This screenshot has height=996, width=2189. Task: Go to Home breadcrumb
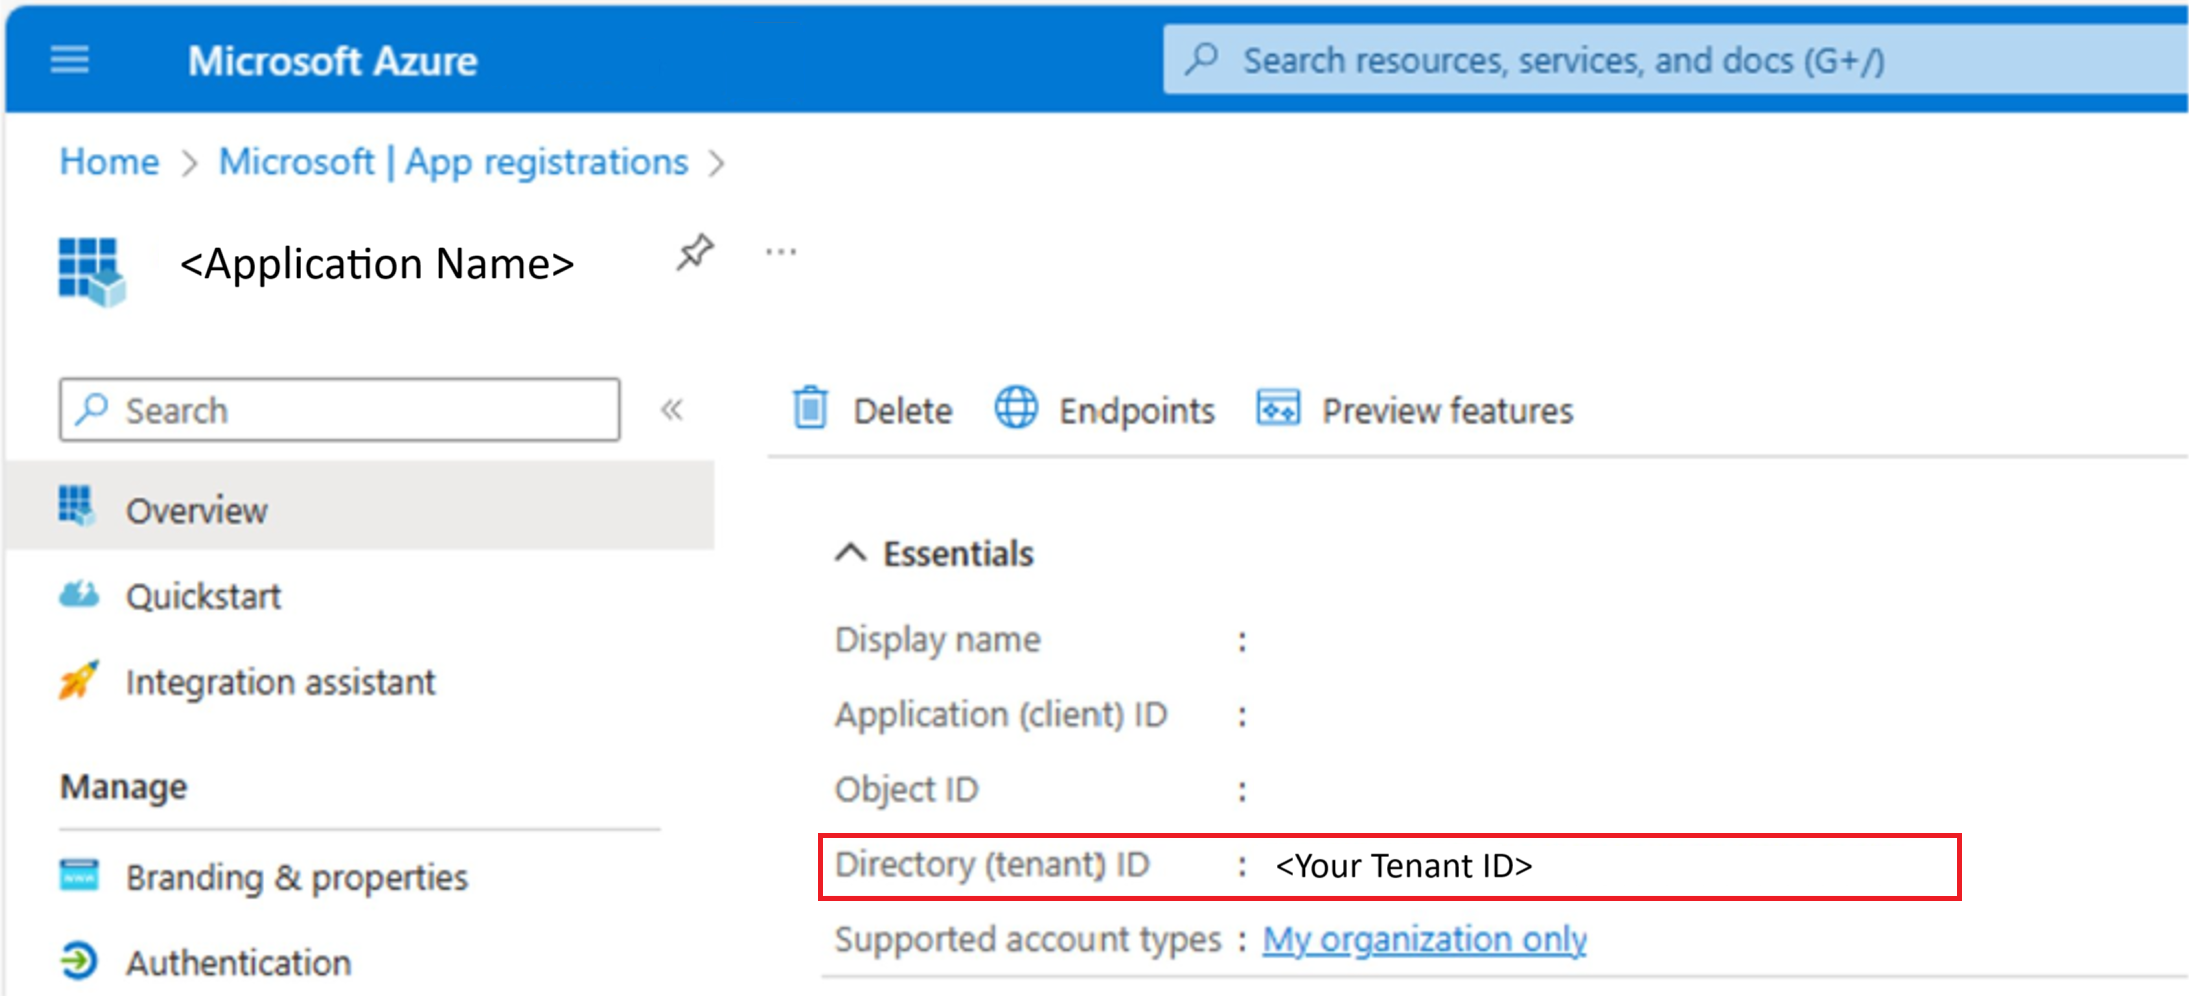[109, 162]
